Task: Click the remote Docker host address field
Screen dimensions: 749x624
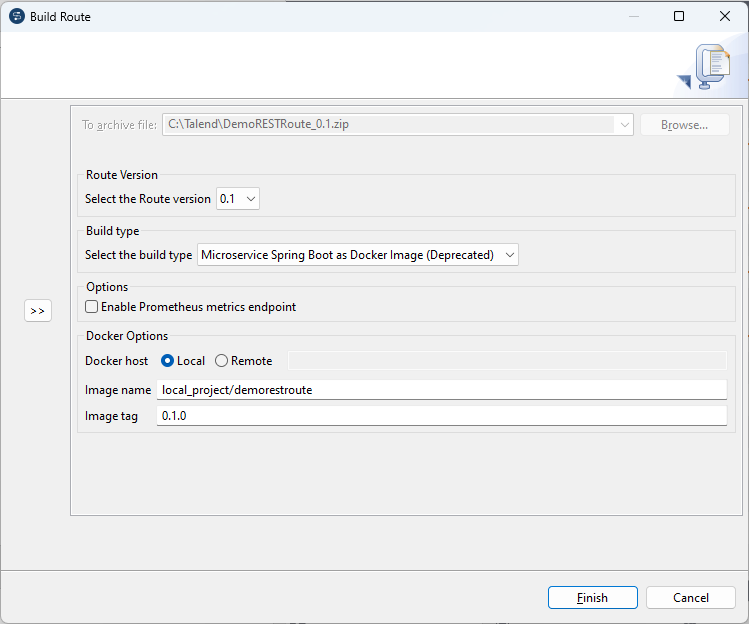Action: (507, 361)
